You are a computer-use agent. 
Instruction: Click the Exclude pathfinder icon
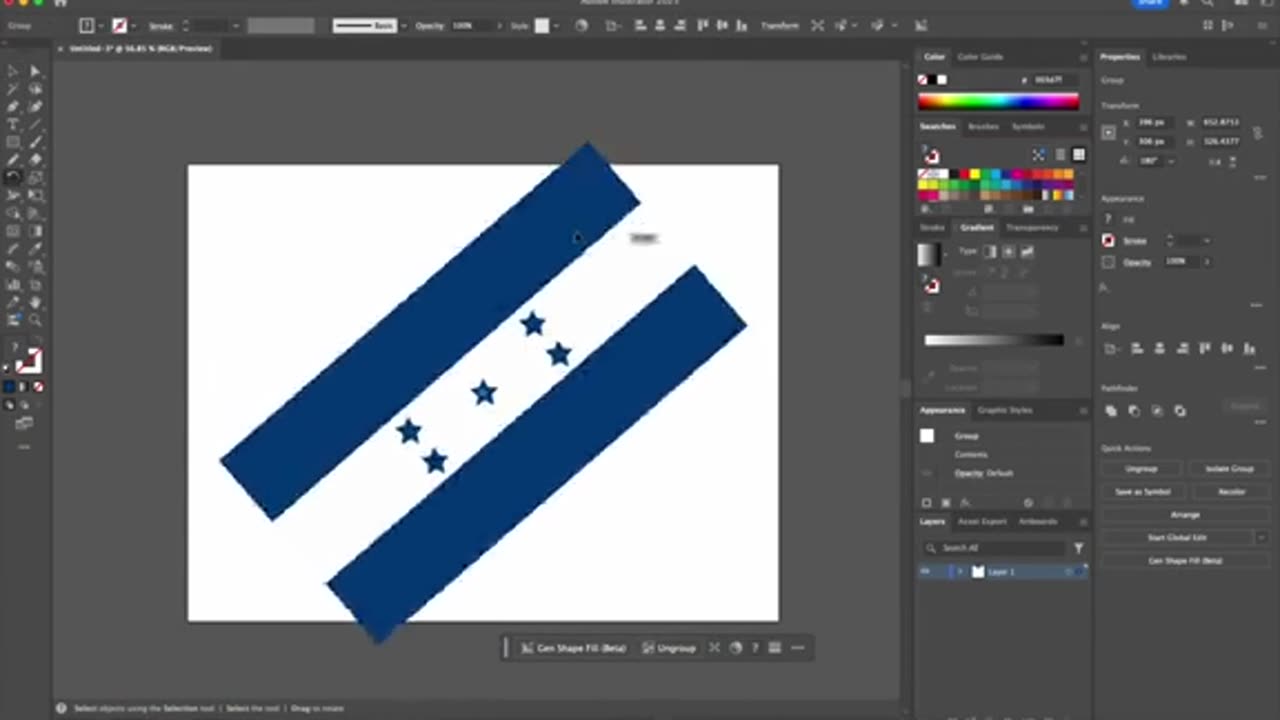pos(1180,411)
